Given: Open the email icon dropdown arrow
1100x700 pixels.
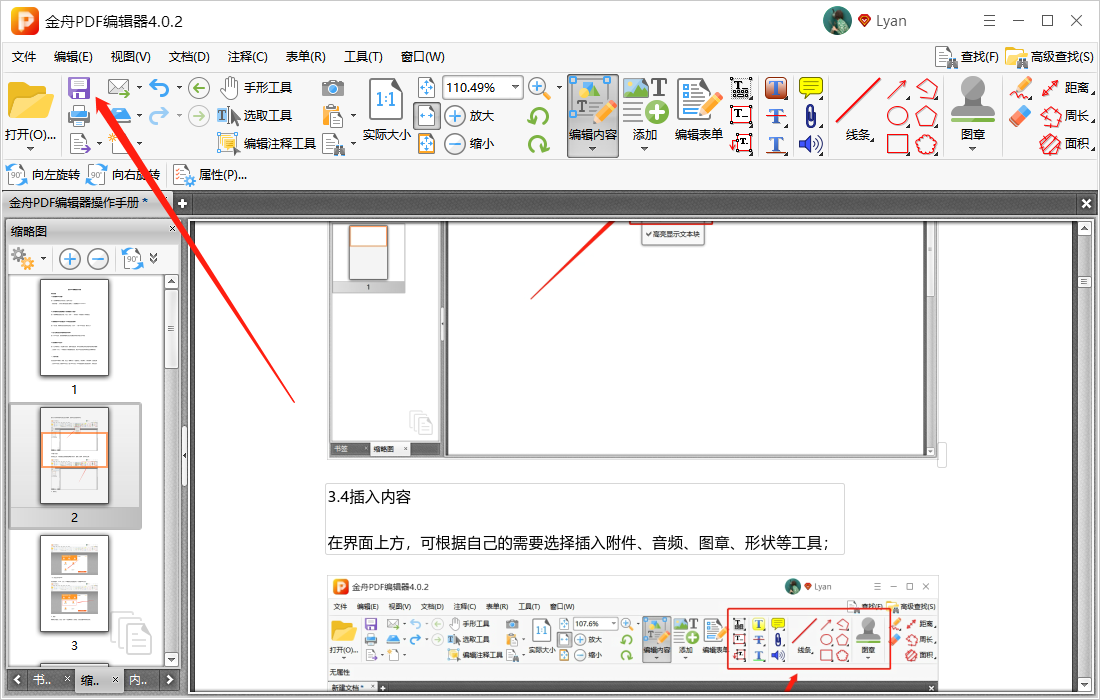Looking at the screenshot, I should (139, 88).
